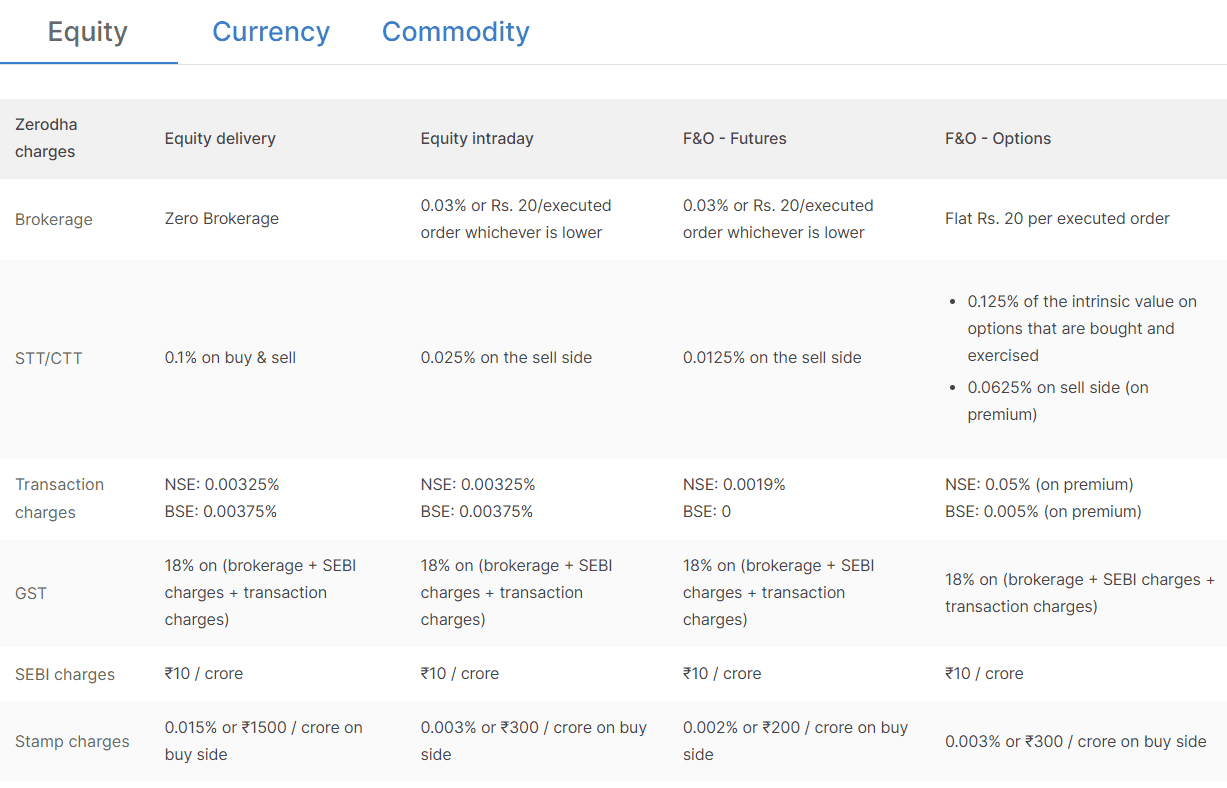Click '₹10 / crore' under F&O - Options
The width and height of the screenshot is (1227, 788).
pyautogui.click(x=984, y=673)
